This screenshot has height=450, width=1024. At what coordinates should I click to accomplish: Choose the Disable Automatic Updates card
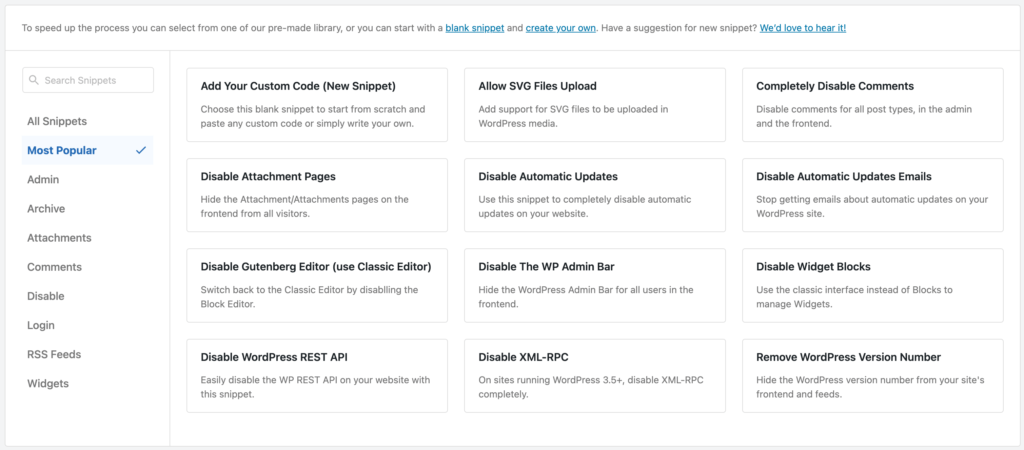[x=595, y=195]
